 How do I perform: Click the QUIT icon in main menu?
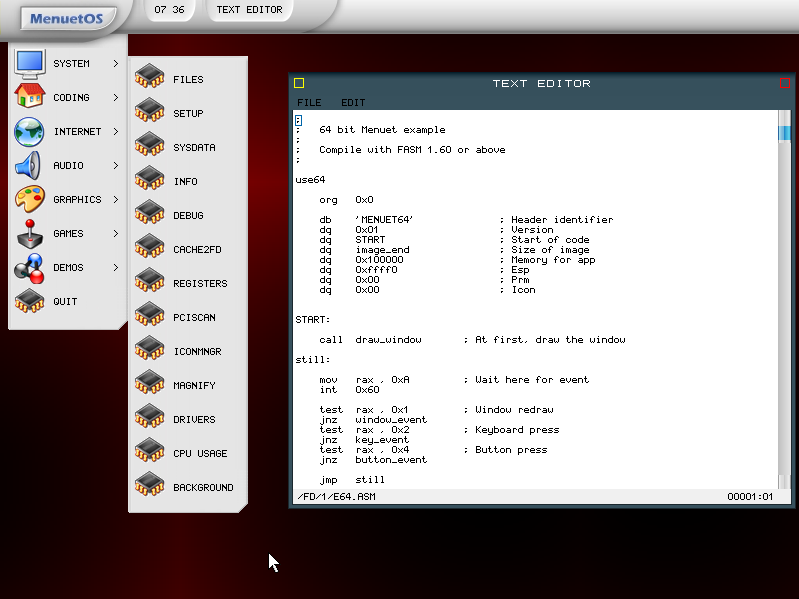[x=30, y=301]
